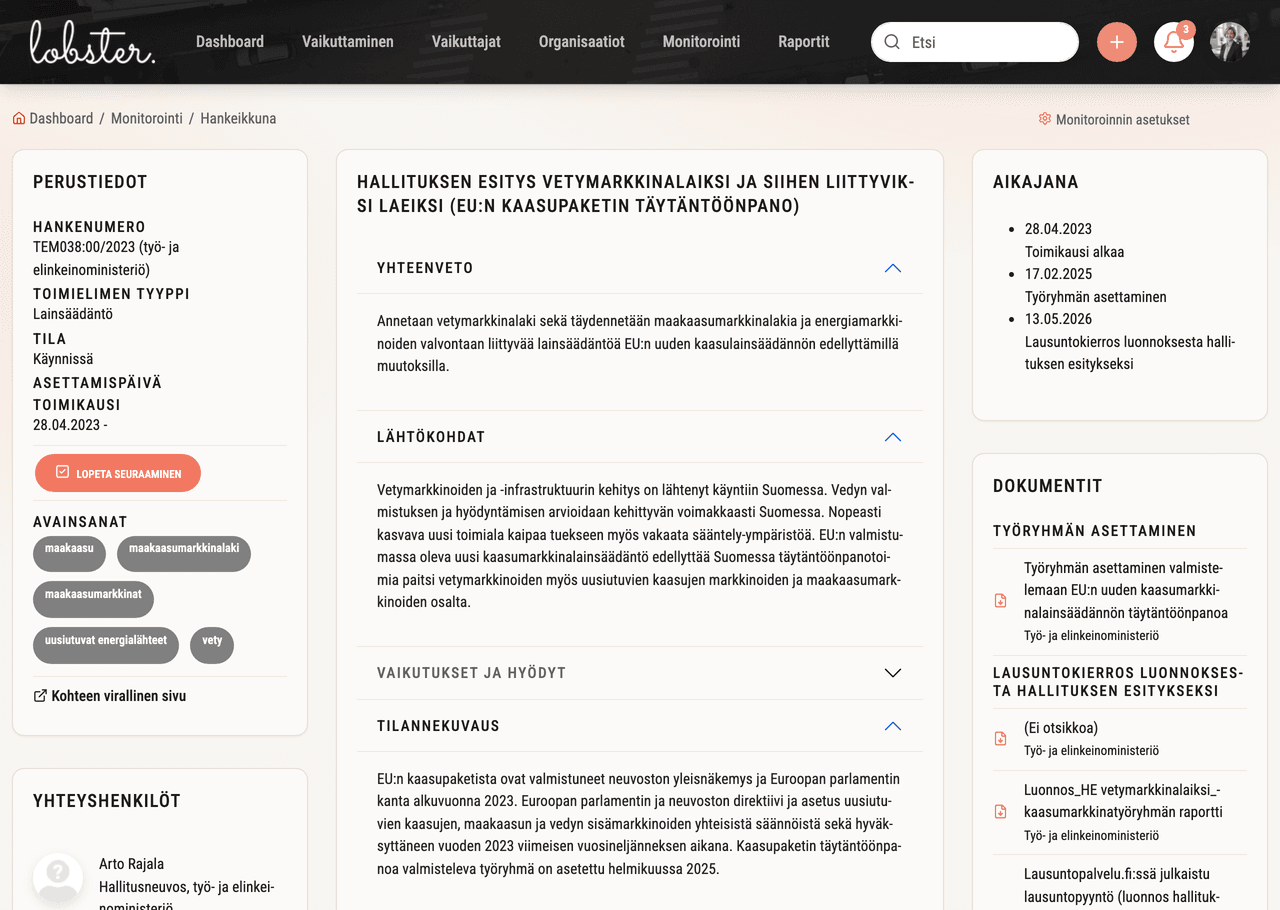Viewport: 1280px width, 910px height.
Task: Open the Raportit menu
Action: click(x=804, y=42)
